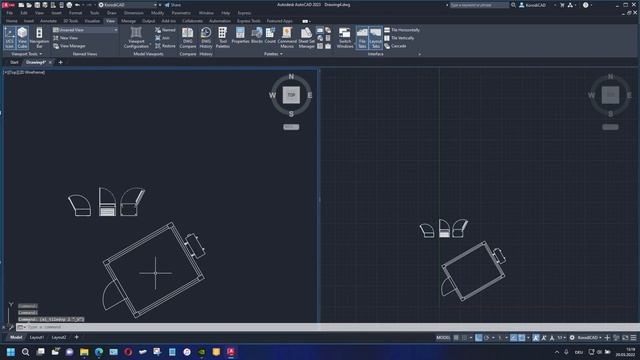
Task: Add a new layout tab
Action: pos(76,337)
